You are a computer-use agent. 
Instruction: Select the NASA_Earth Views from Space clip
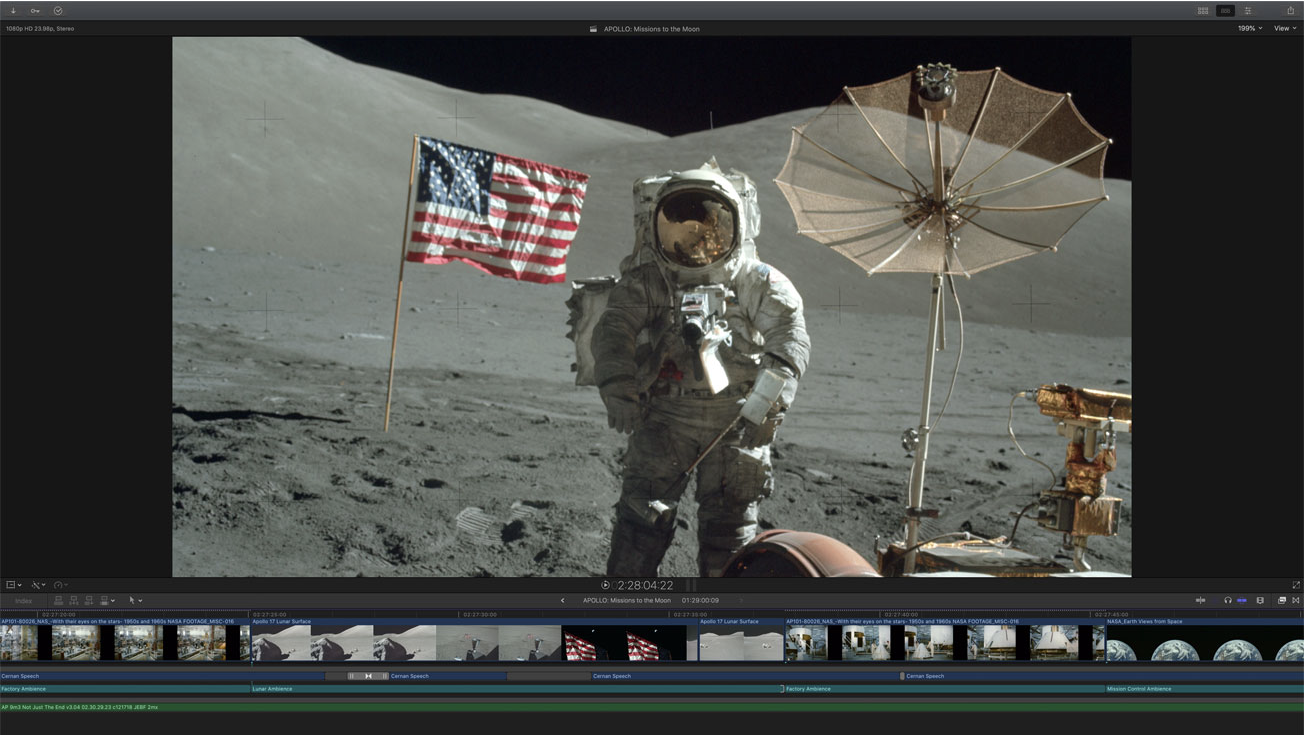[1206, 640]
